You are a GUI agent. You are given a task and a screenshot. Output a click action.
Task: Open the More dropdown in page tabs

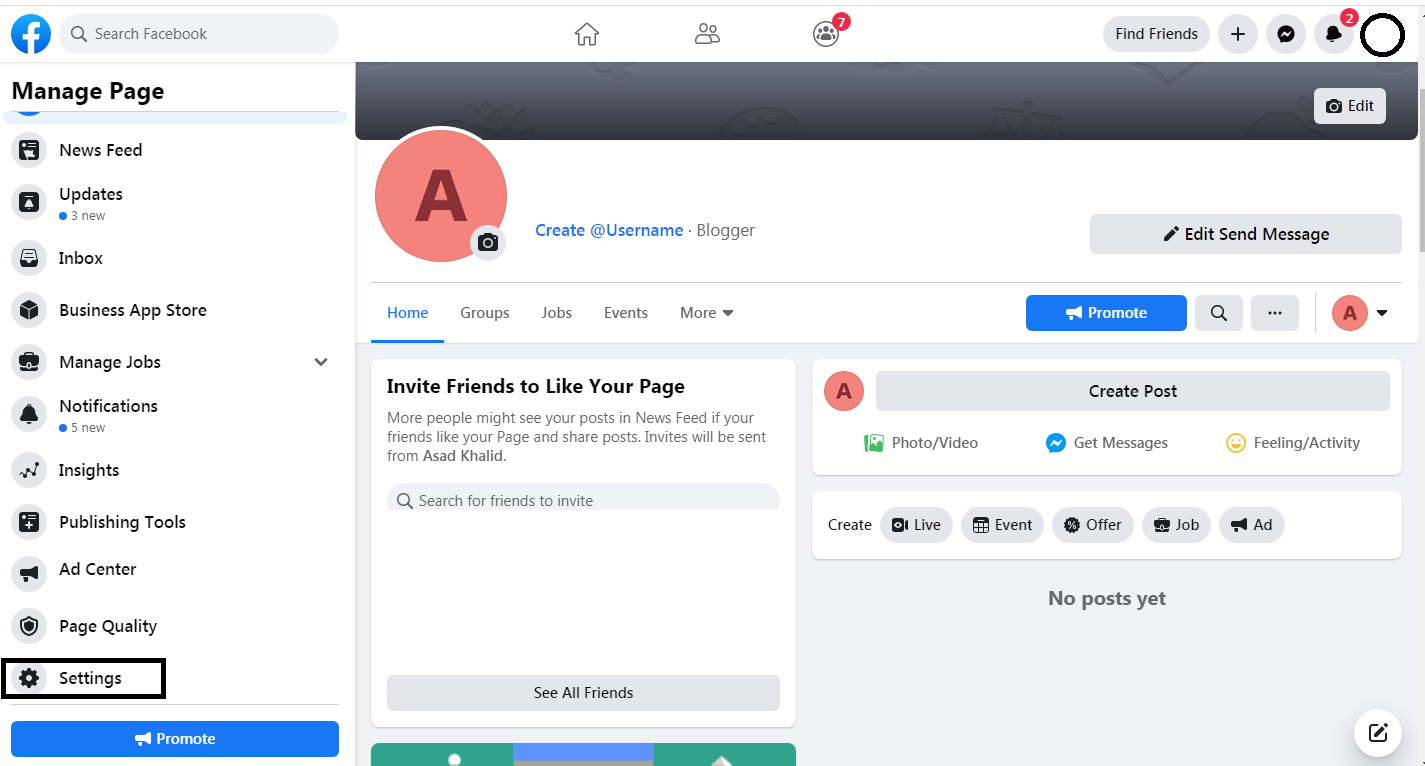coord(707,313)
